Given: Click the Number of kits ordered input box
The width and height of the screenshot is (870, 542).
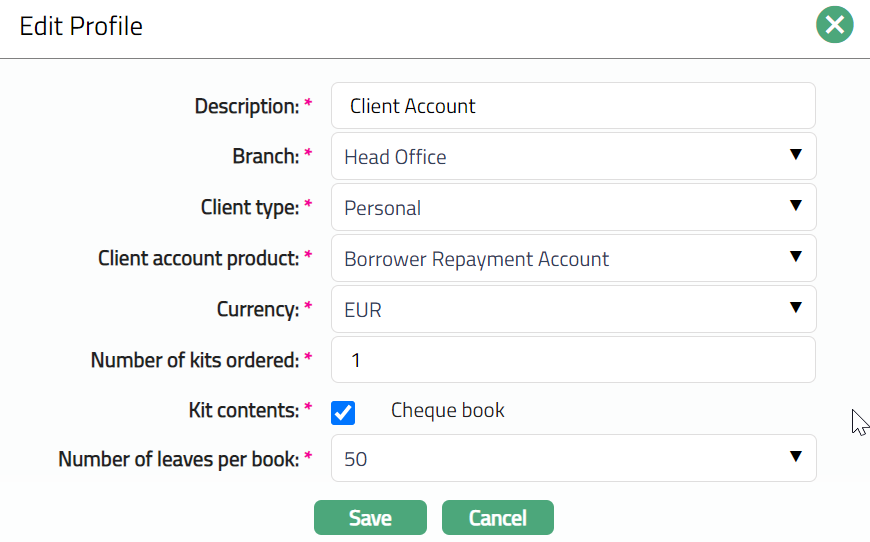Looking at the screenshot, I should click(x=573, y=360).
